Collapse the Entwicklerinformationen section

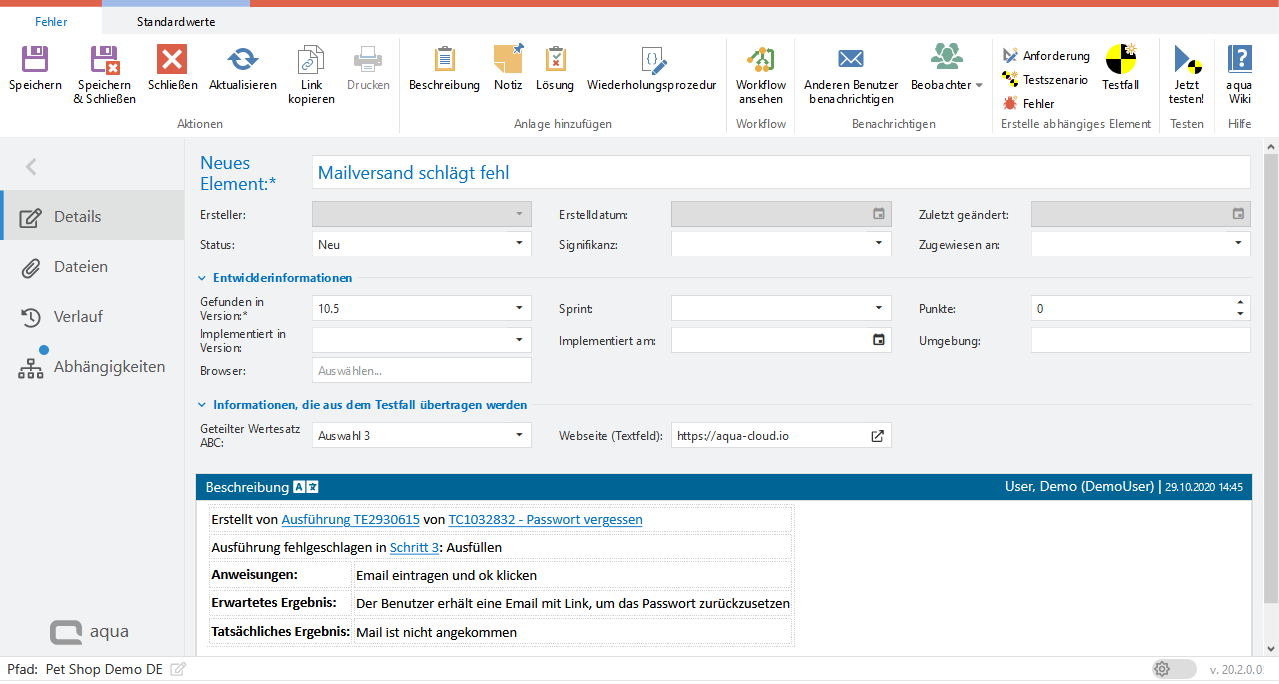203,278
